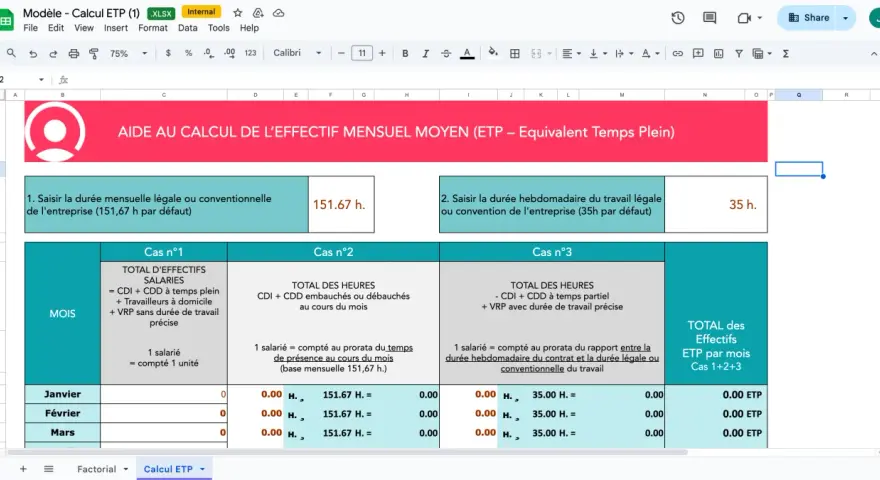Open horizontal align dropdown
Viewport: 880px width, 480px height.
click(x=571, y=53)
